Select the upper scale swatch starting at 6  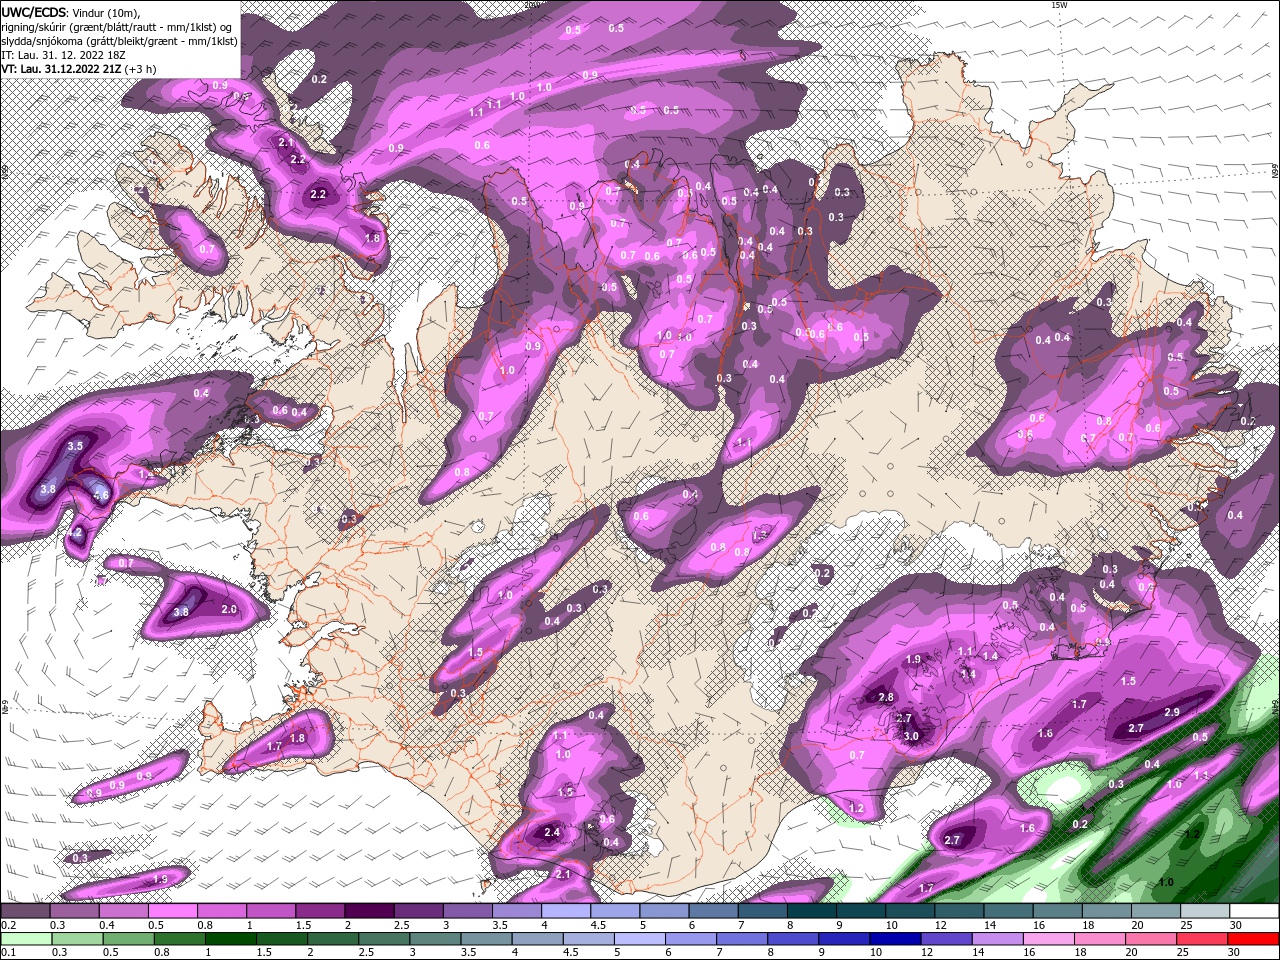coord(712,911)
